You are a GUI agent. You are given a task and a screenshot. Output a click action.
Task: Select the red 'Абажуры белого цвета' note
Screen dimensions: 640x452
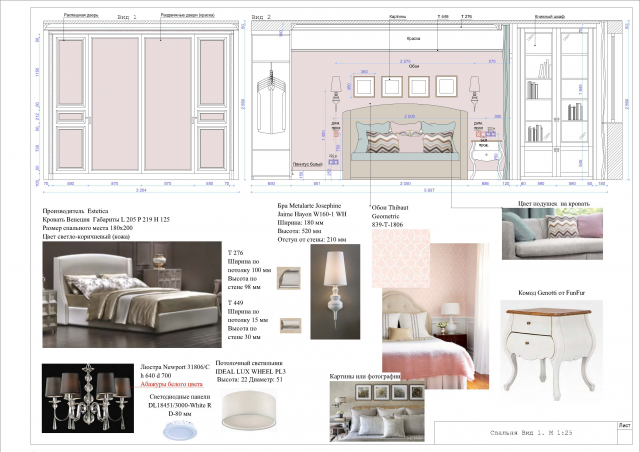tap(171, 384)
